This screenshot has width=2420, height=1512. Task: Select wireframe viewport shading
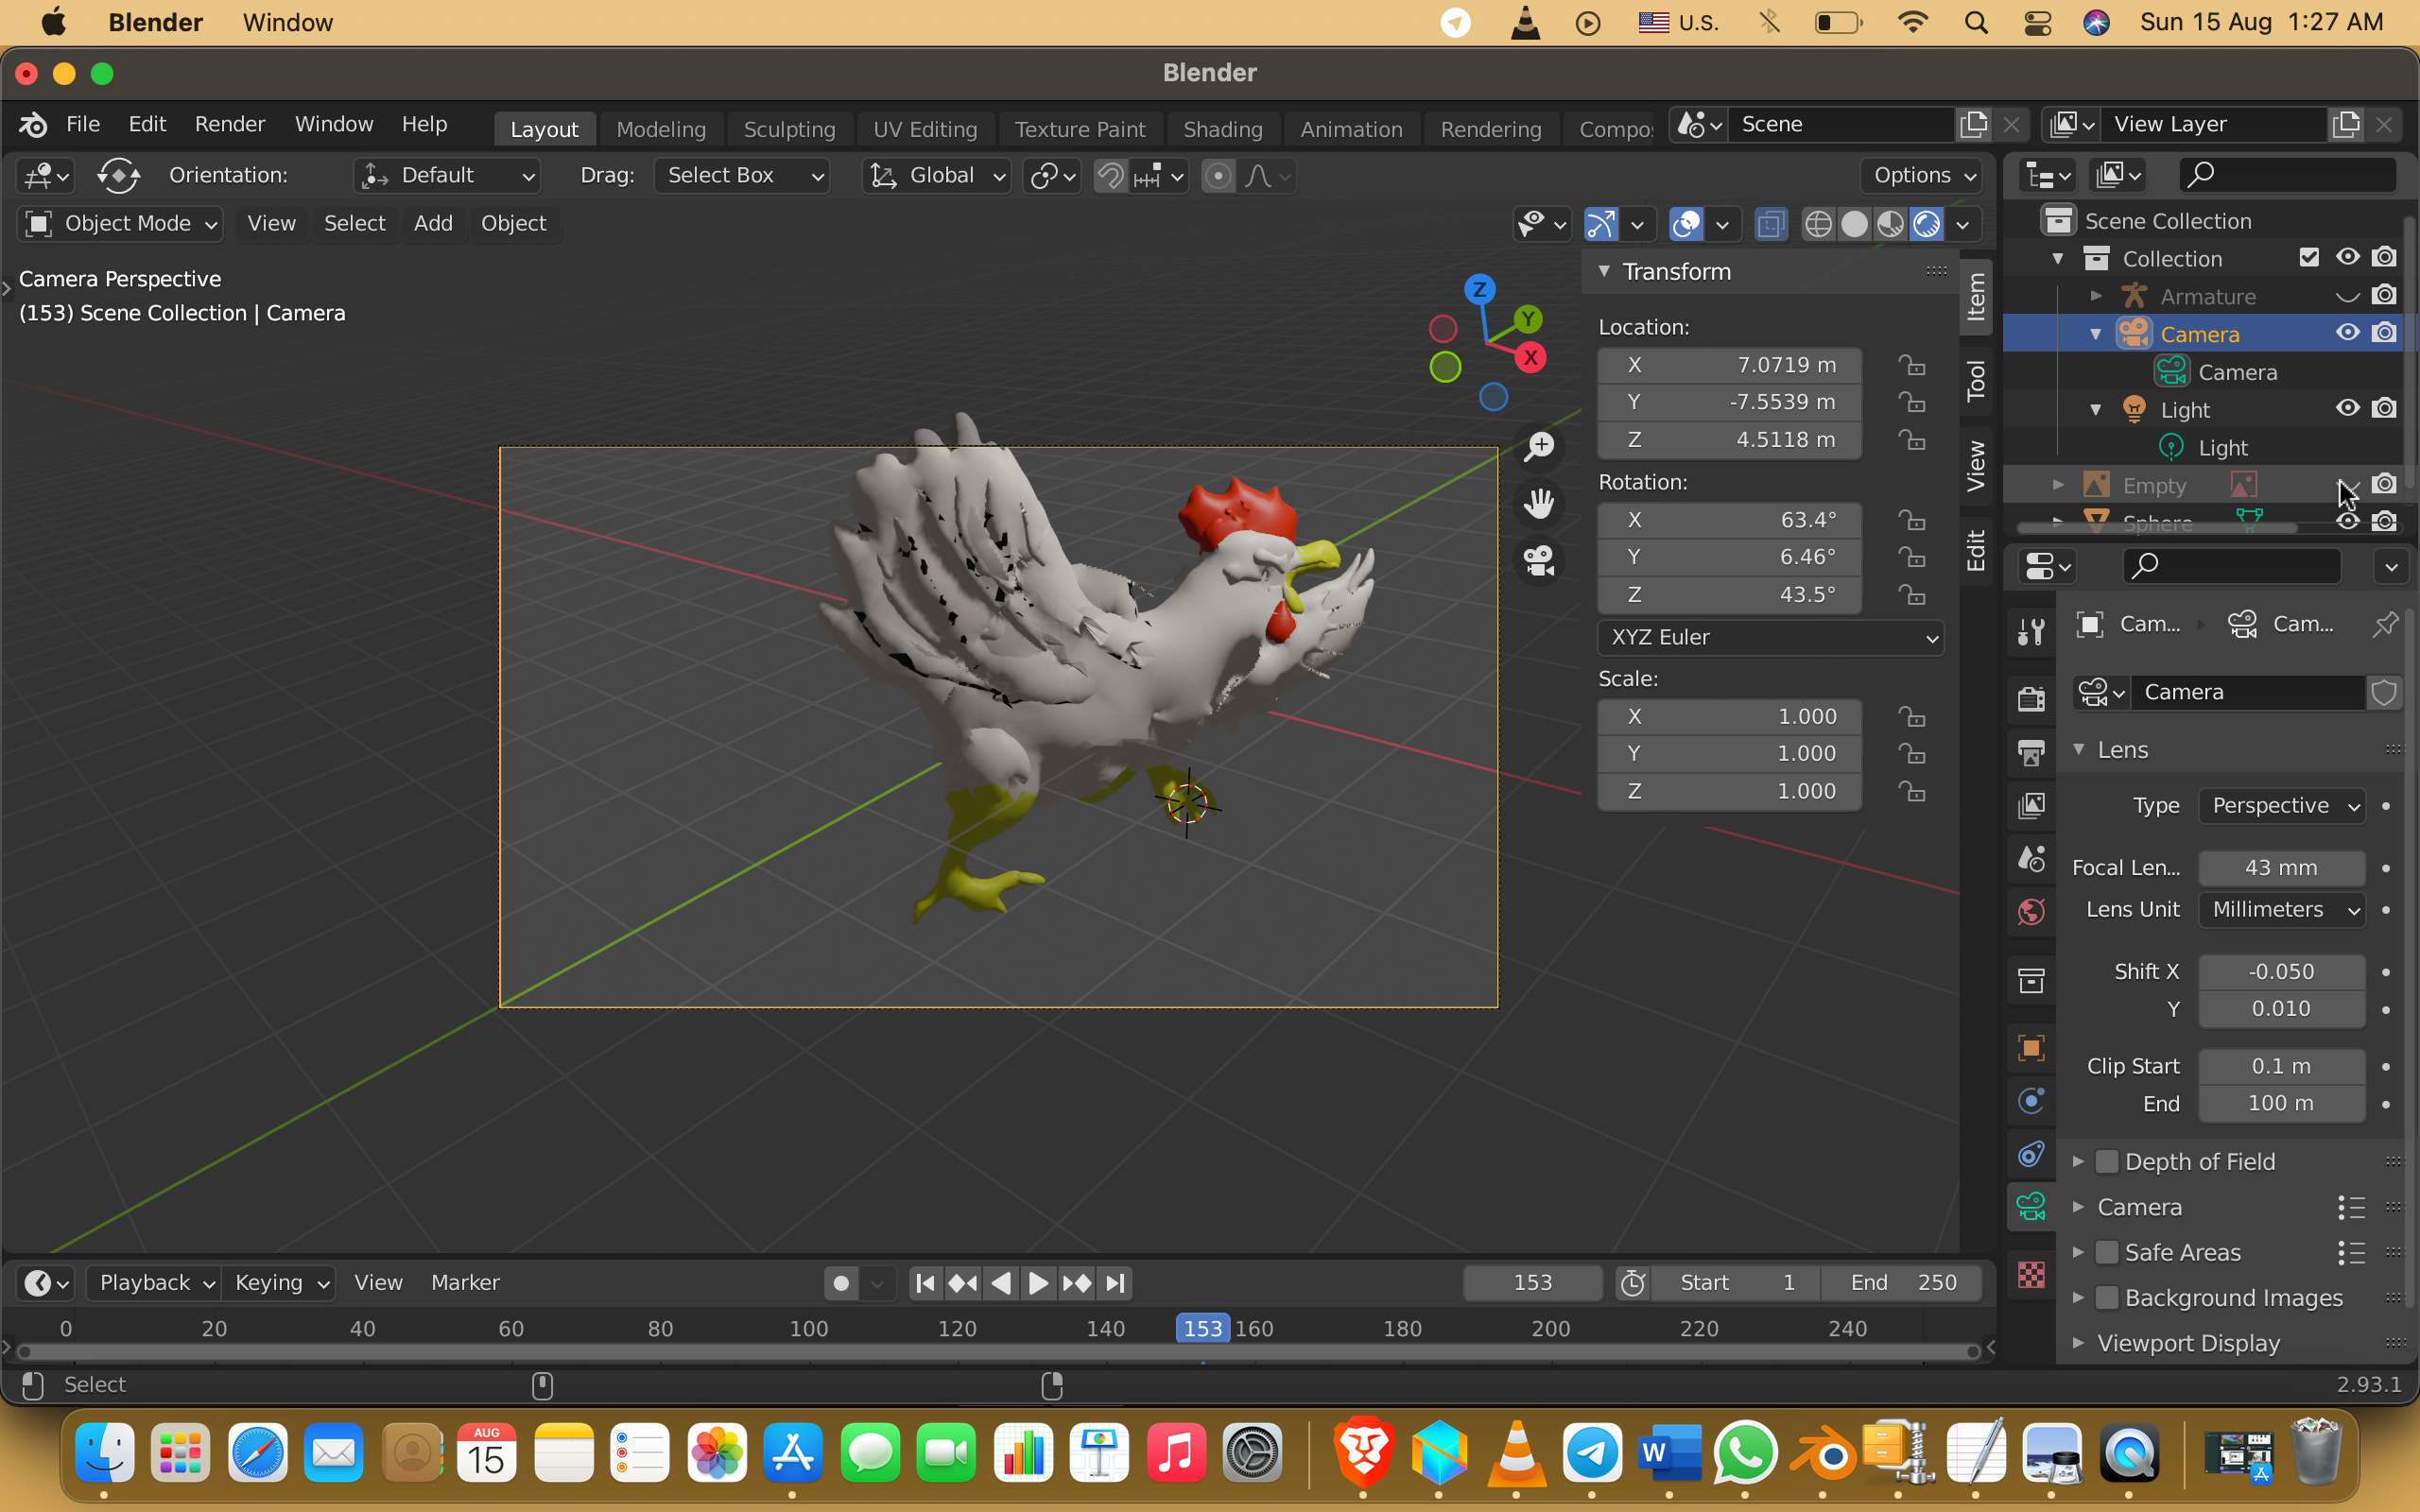1819,224
